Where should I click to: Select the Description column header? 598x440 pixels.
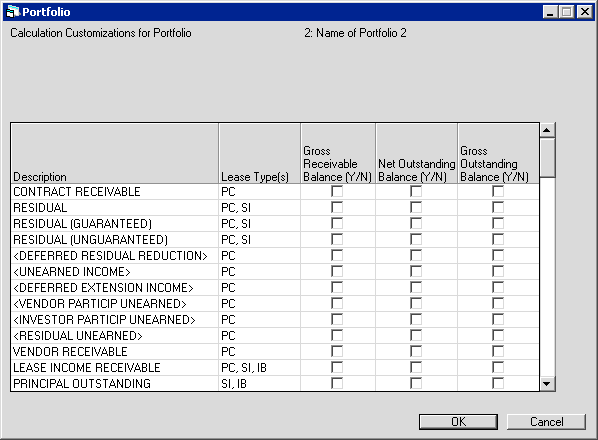coord(115,153)
